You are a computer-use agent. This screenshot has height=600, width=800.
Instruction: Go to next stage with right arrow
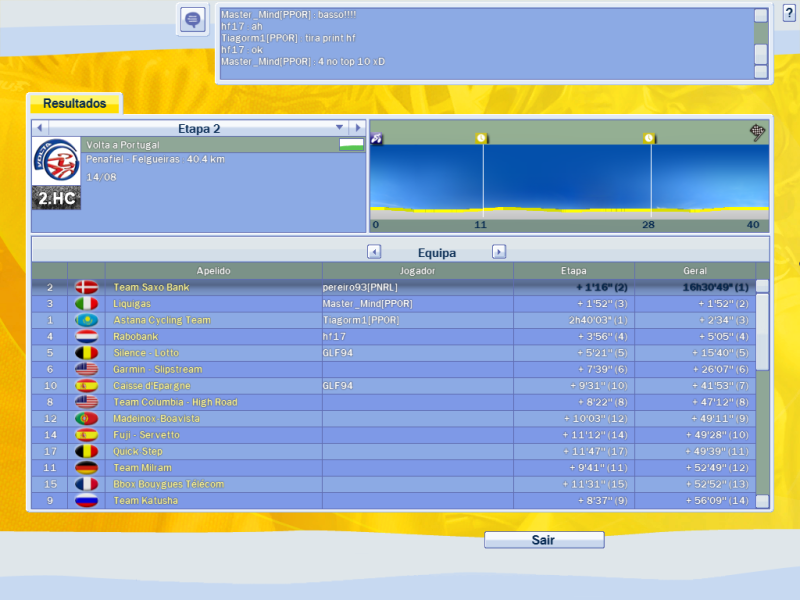coord(357,128)
